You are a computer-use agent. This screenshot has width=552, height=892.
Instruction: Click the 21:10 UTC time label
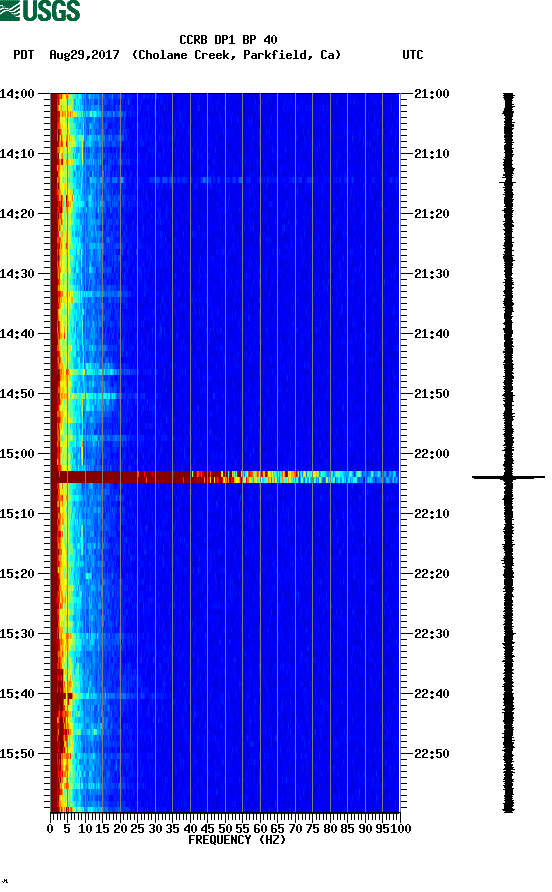431,154
